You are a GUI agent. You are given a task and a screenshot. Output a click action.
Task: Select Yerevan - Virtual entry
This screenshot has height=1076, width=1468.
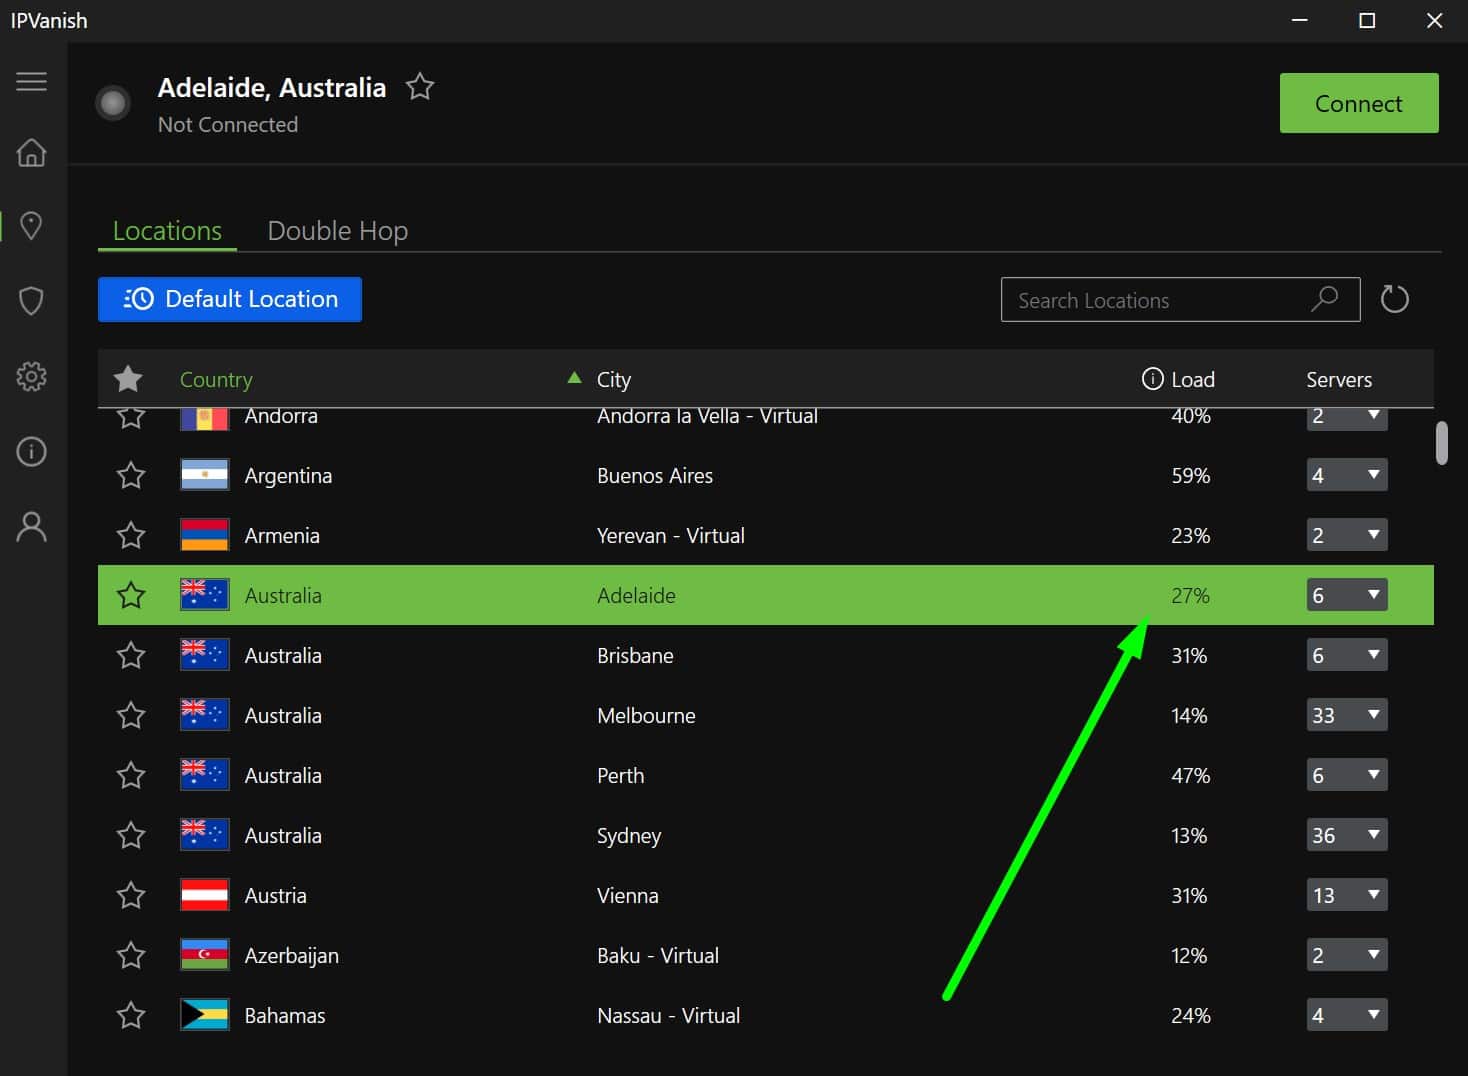click(x=671, y=535)
